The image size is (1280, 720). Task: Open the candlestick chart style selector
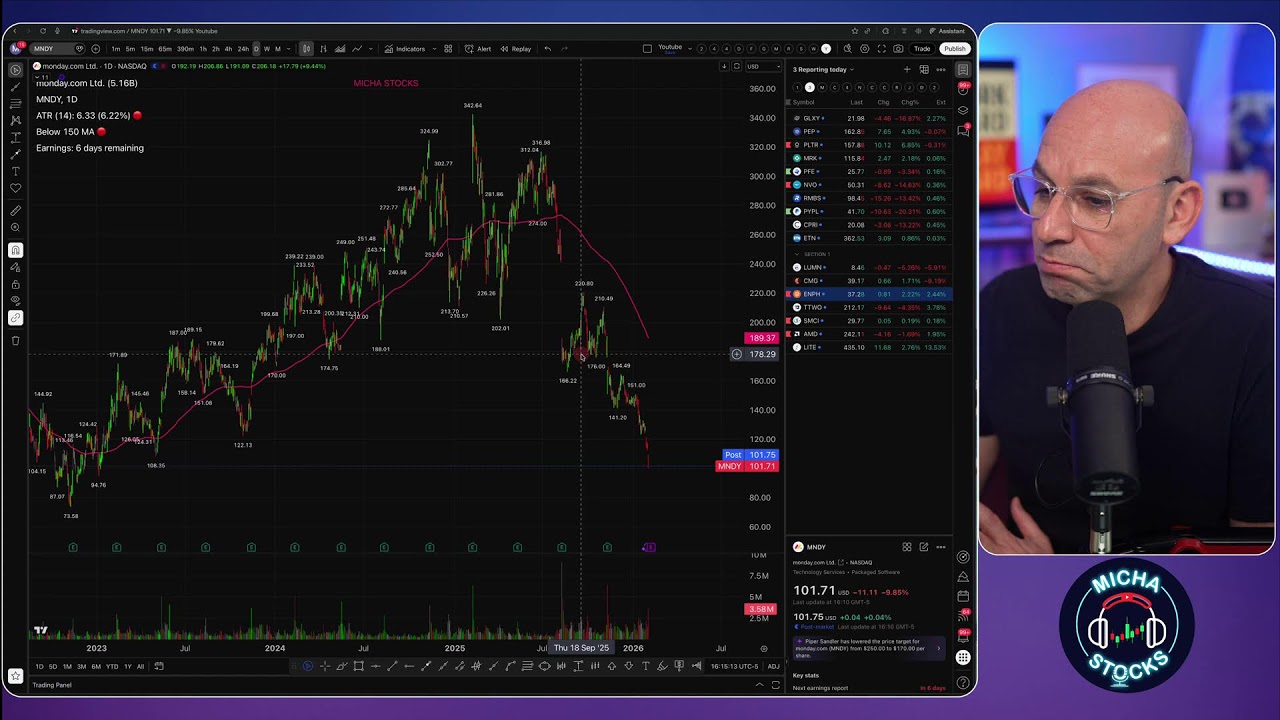(306, 49)
